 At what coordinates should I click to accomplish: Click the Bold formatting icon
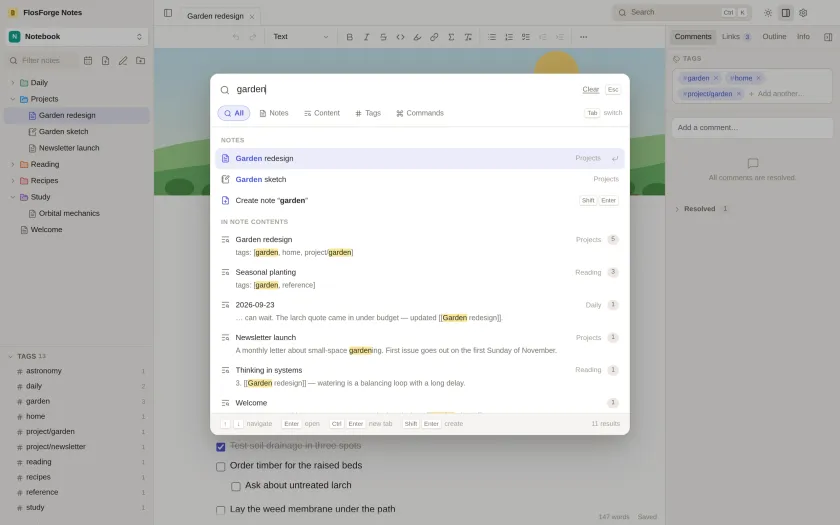(x=349, y=37)
